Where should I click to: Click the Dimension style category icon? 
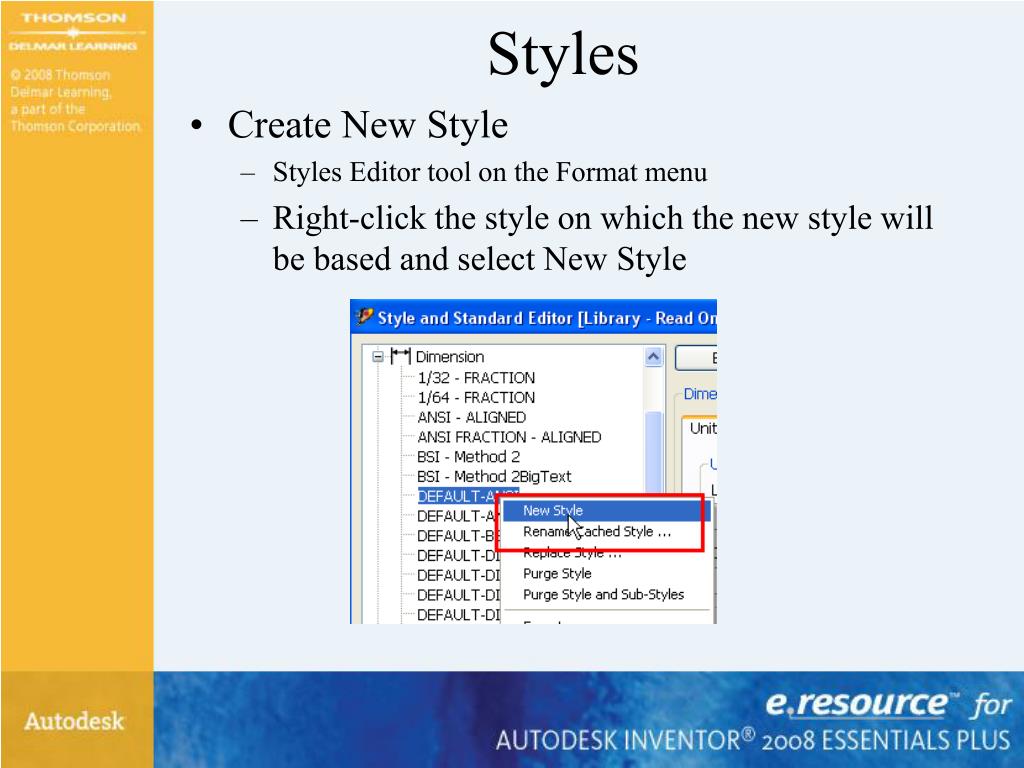(400, 356)
